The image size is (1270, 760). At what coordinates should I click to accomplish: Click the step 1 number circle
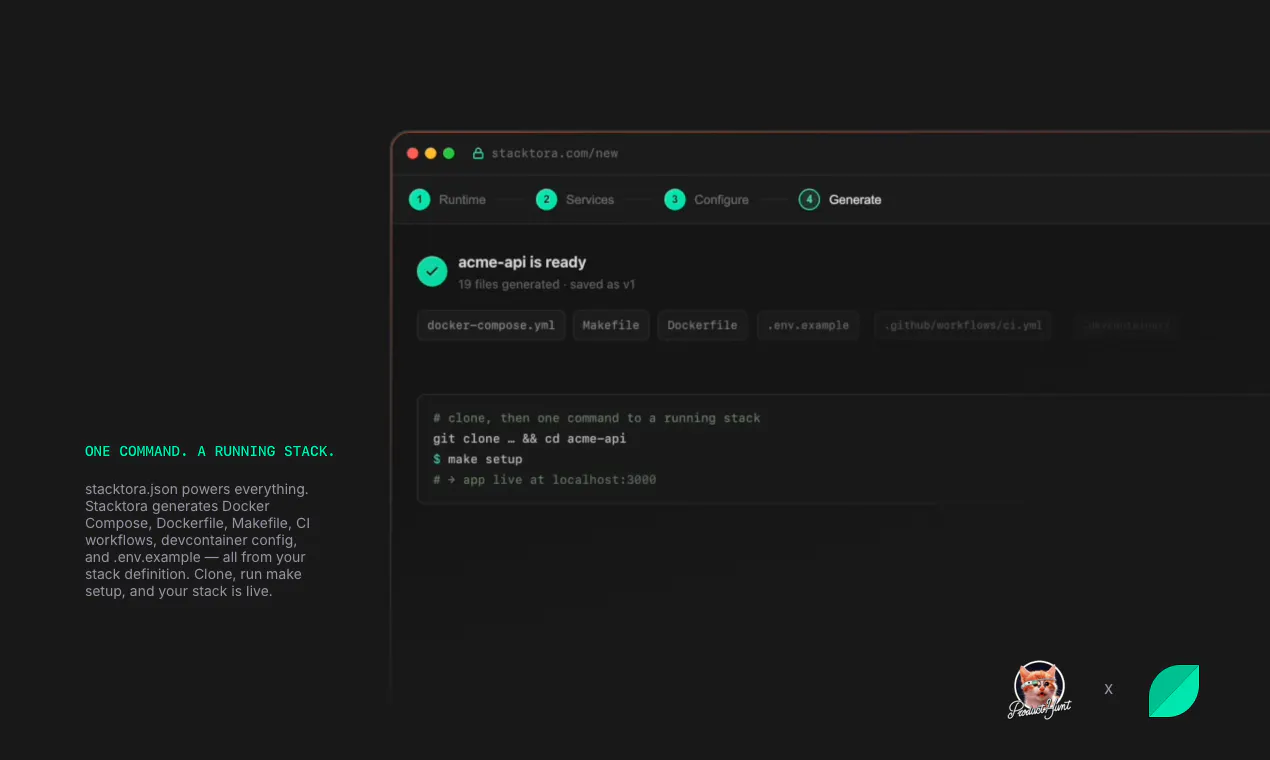pos(419,199)
